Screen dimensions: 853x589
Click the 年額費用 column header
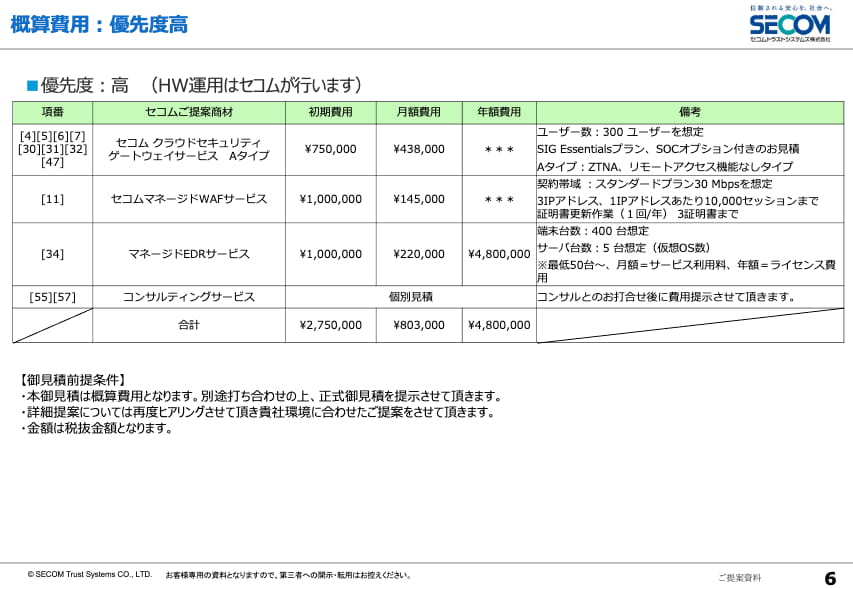pyautogui.click(x=499, y=112)
